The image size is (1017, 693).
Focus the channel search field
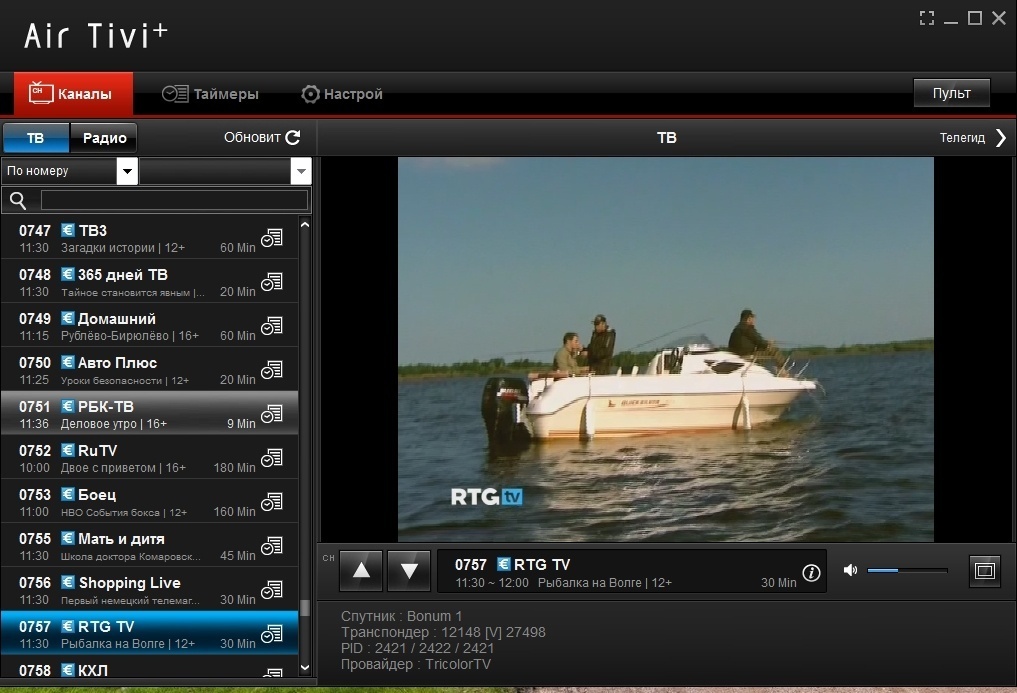pos(174,201)
